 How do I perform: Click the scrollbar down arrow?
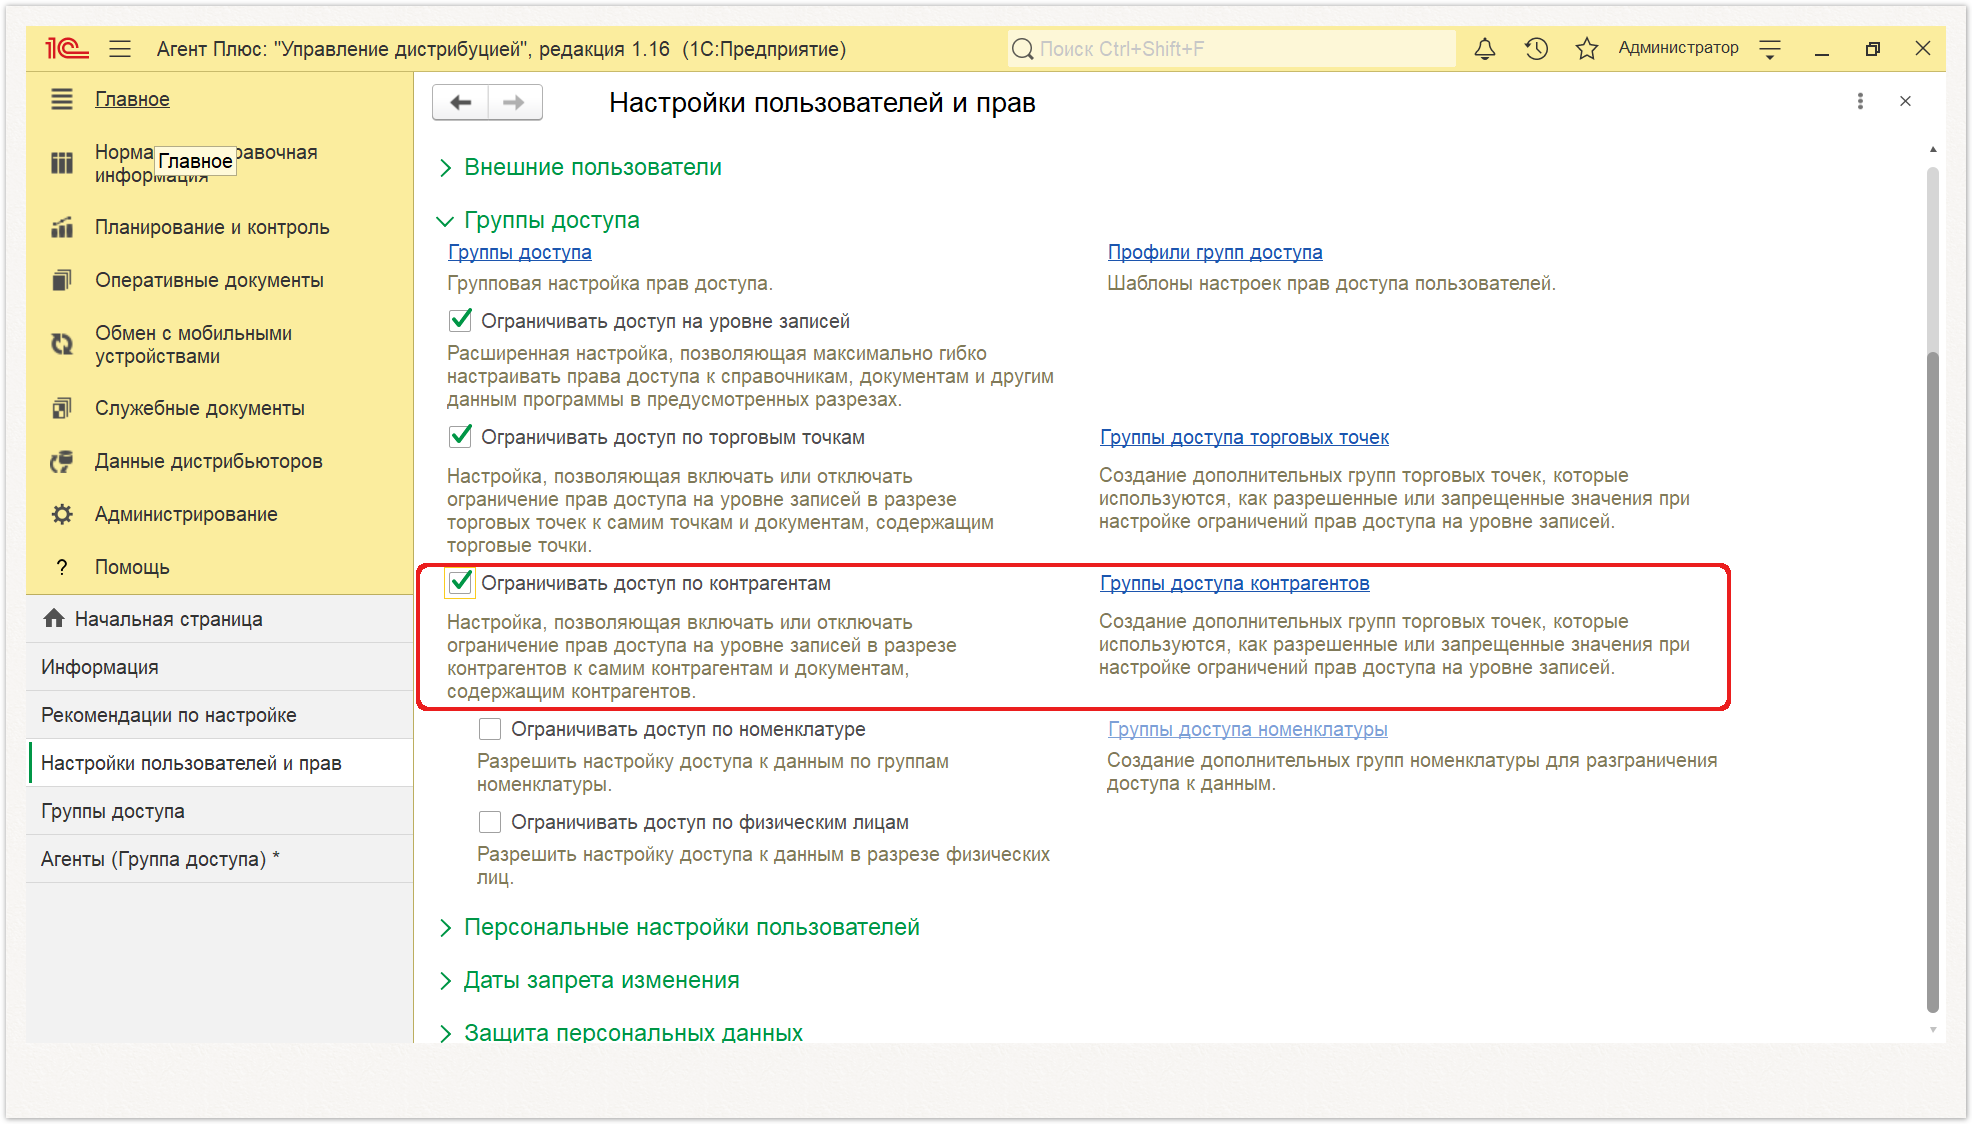tap(1933, 1029)
